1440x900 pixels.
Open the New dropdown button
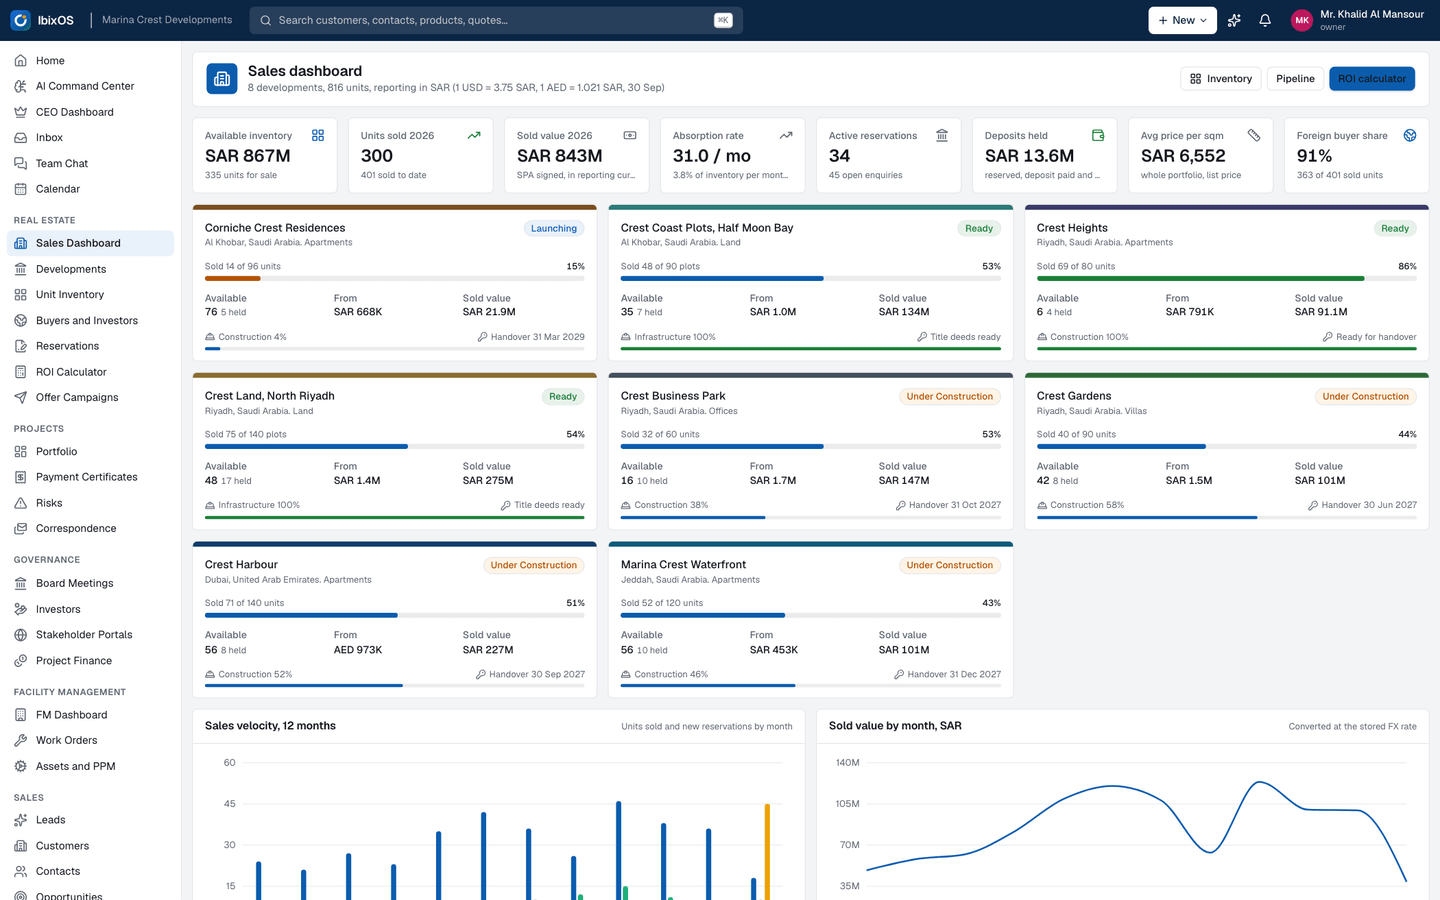click(1182, 20)
